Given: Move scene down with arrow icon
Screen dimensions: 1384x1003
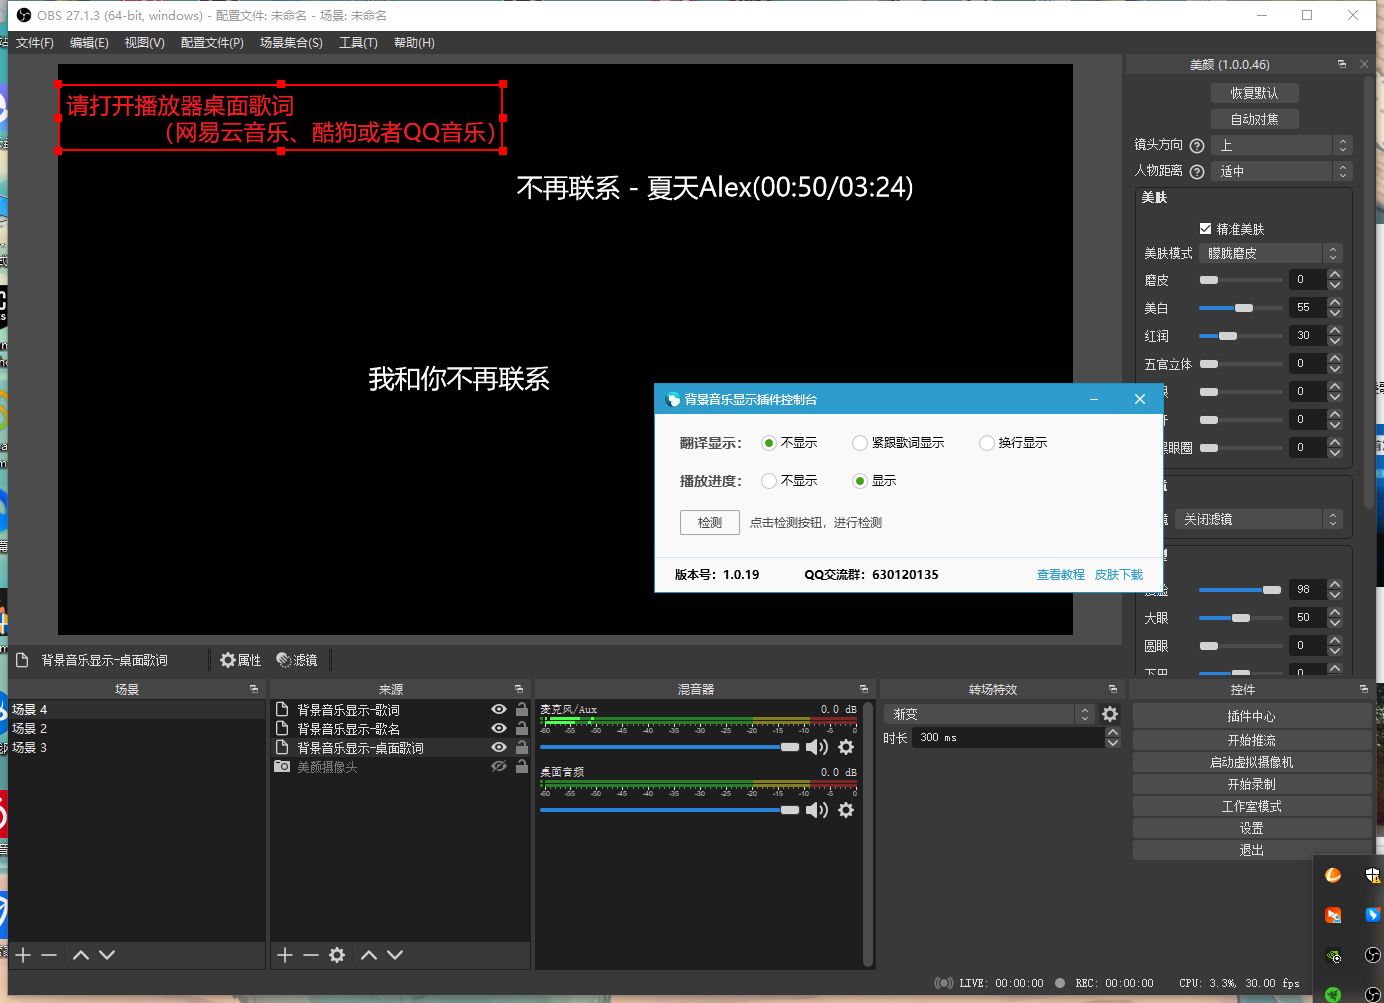Looking at the screenshot, I should [107, 955].
